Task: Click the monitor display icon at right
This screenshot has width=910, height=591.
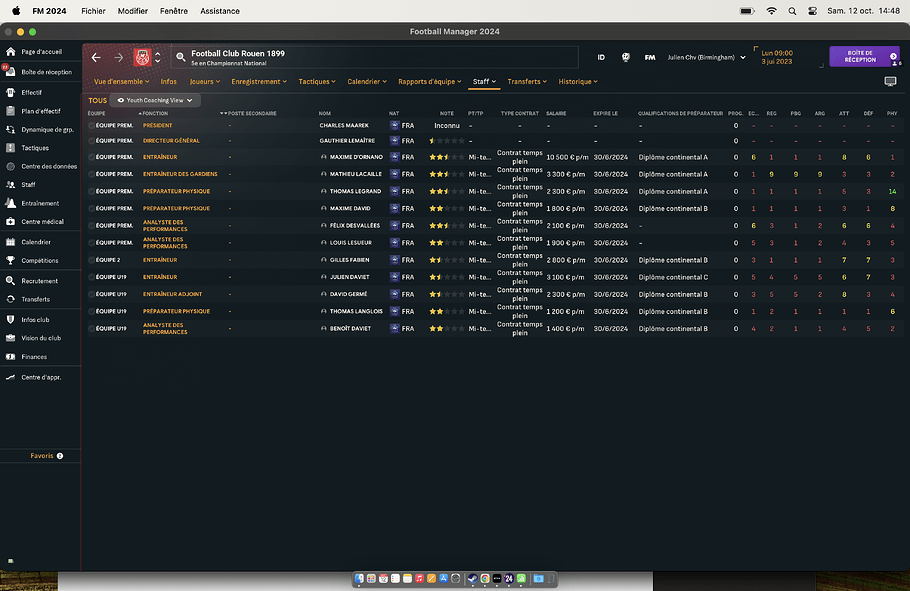Action: [890, 81]
